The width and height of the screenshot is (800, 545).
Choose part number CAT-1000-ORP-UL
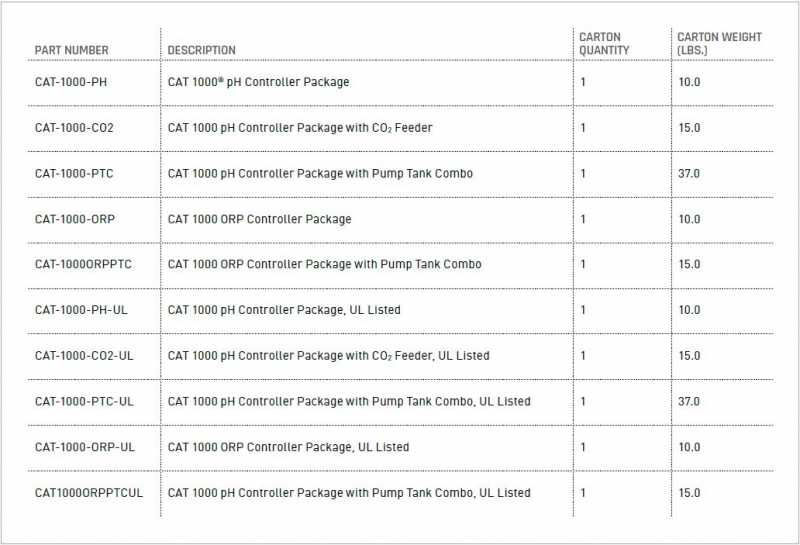tap(84, 447)
